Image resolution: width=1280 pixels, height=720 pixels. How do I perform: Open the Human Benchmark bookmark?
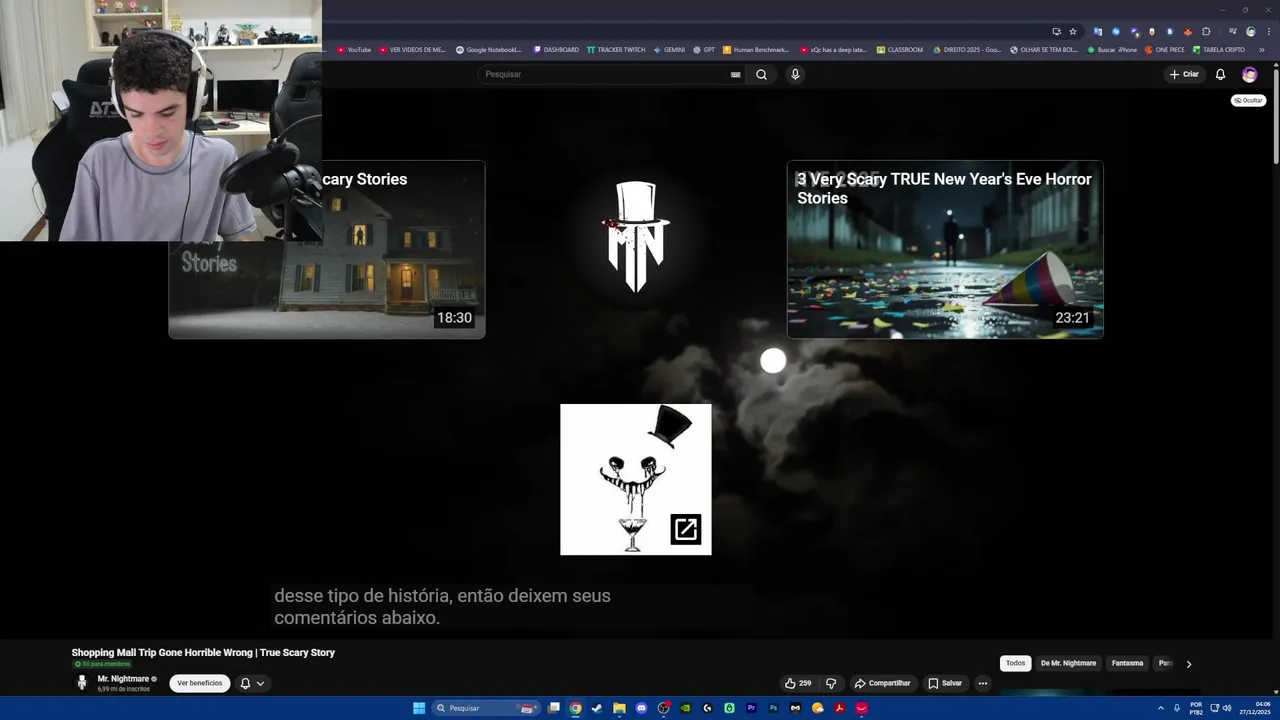pos(756,49)
